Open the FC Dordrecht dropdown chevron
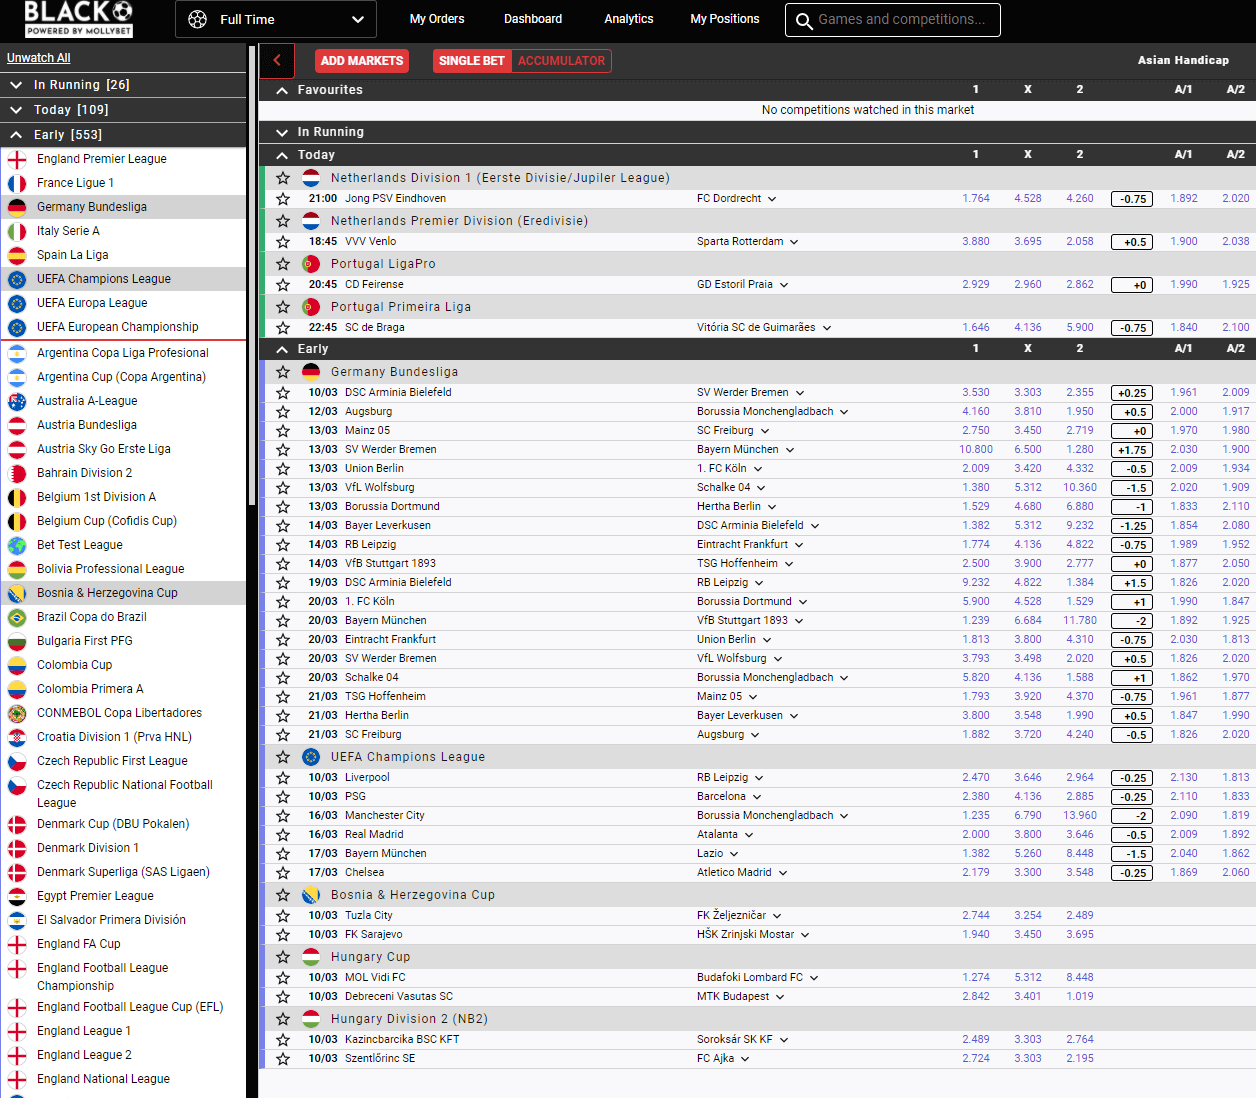 pyautogui.click(x=772, y=199)
